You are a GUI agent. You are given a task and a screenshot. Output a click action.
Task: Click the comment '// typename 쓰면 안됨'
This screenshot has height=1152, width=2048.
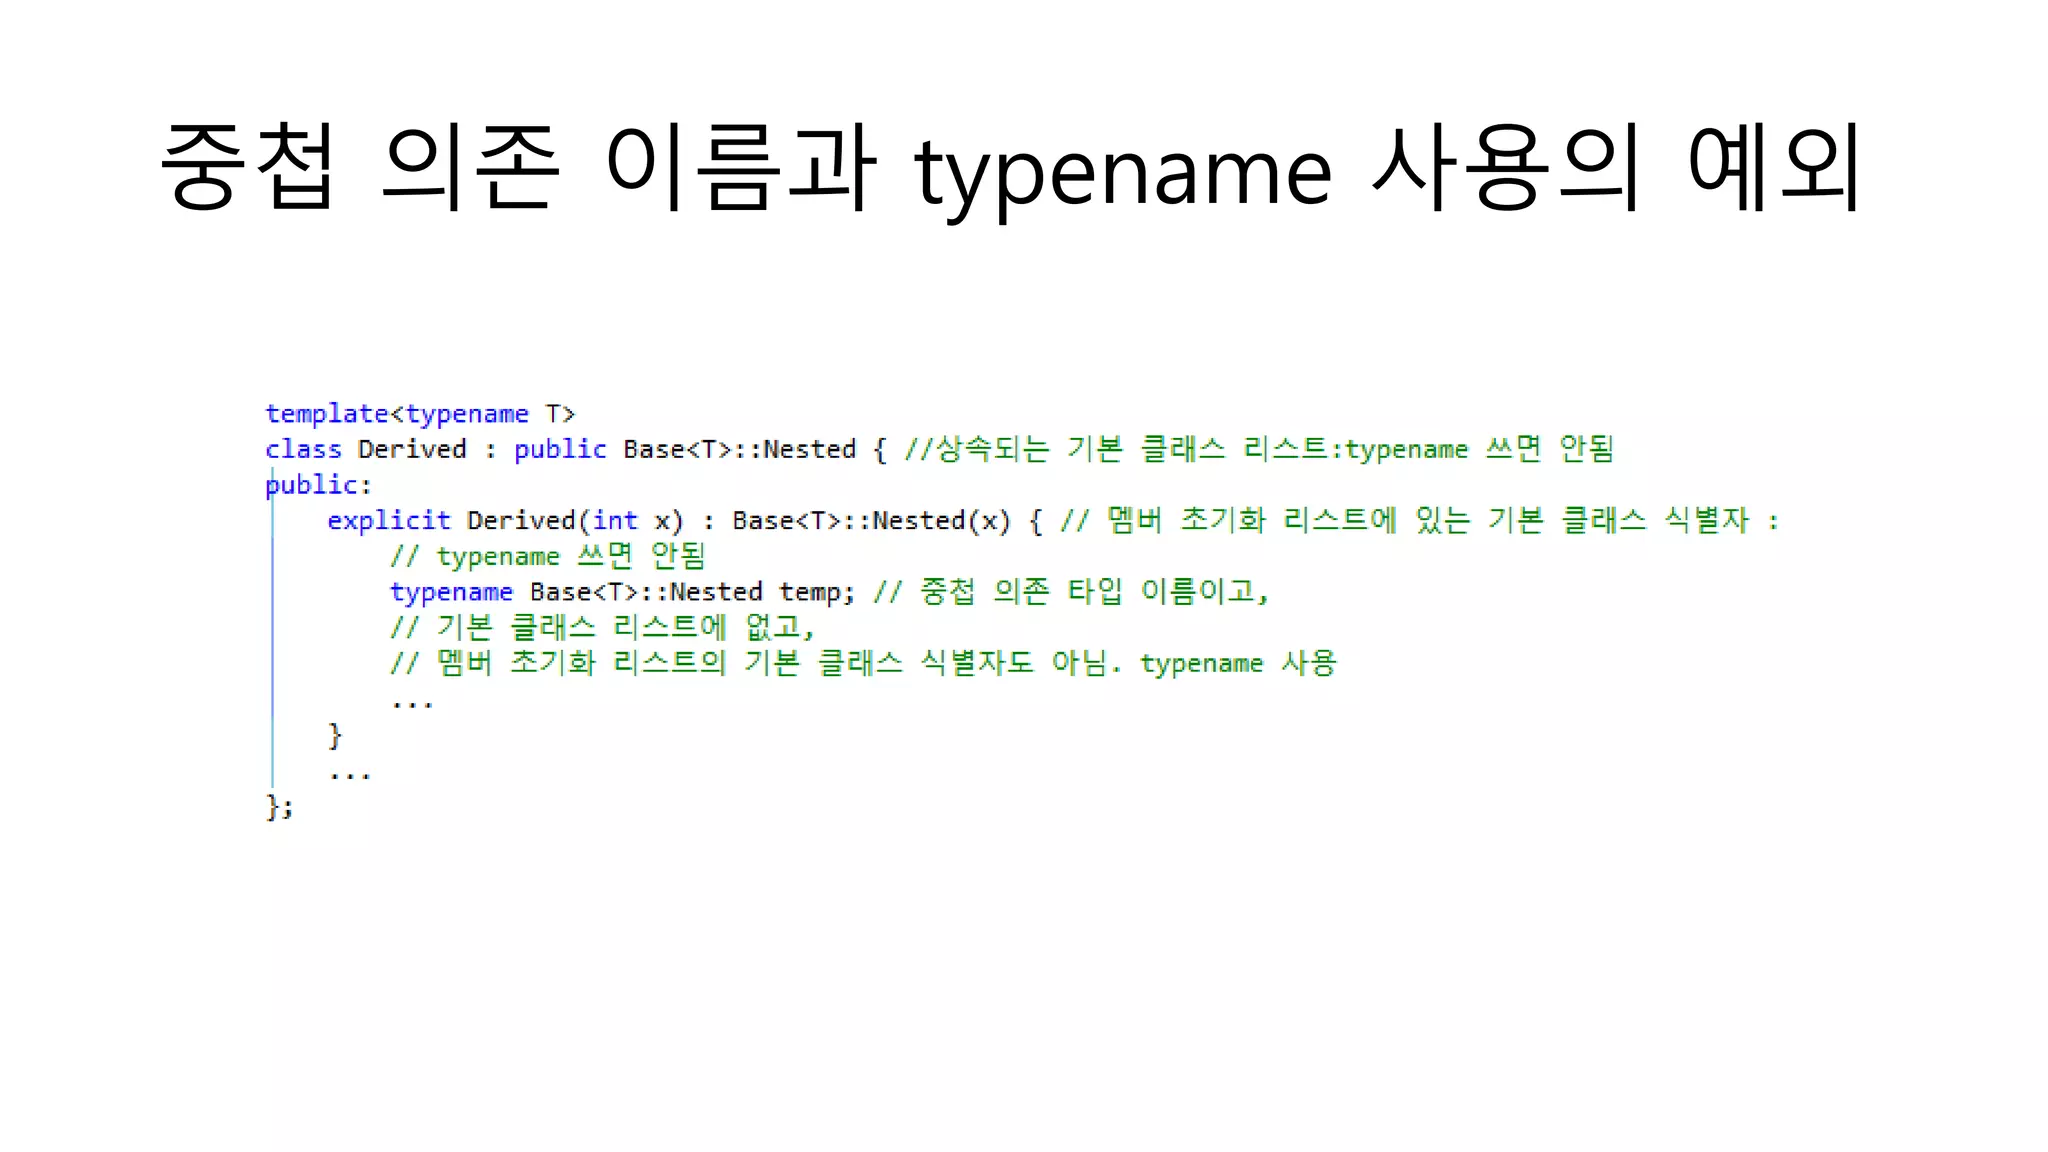click(x=548, y=556)
